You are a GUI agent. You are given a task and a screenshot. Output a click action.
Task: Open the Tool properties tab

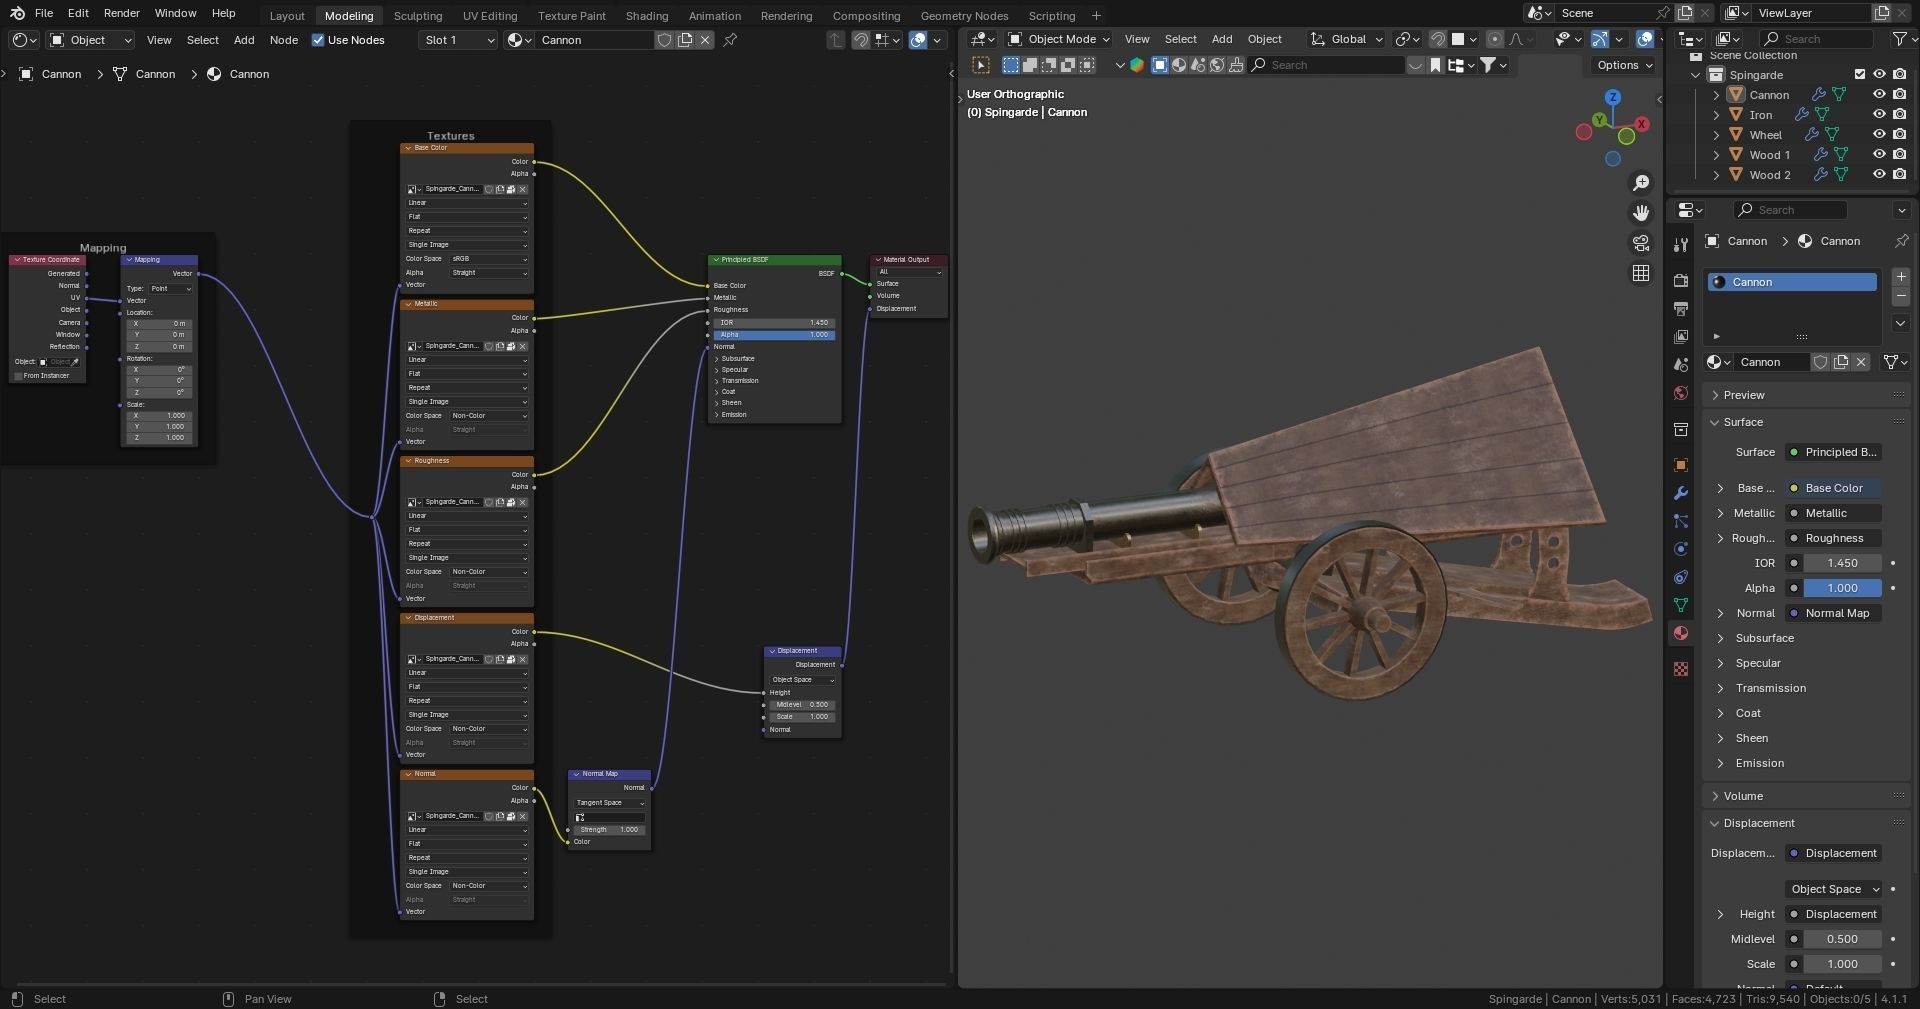1681,244
